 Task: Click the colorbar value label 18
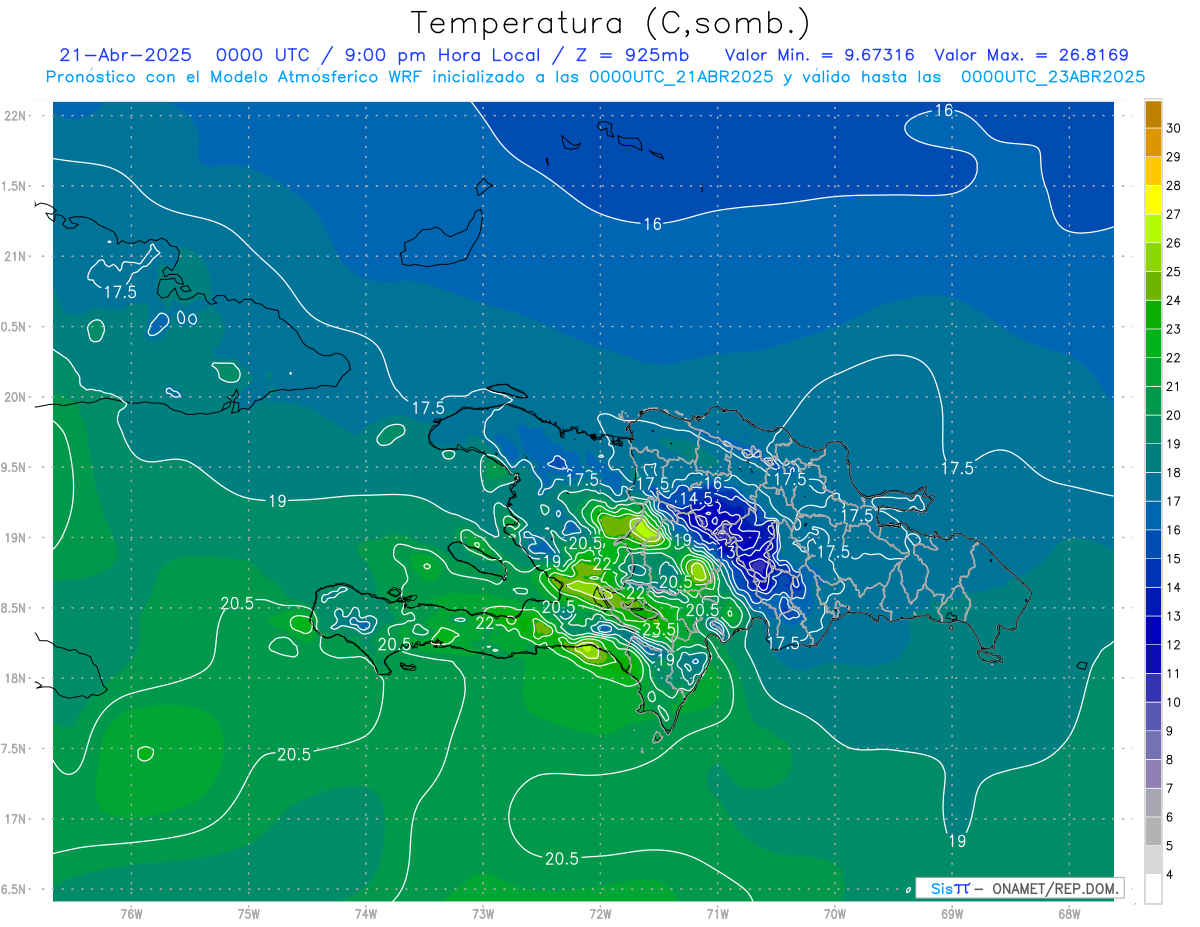click(1174, 472)
